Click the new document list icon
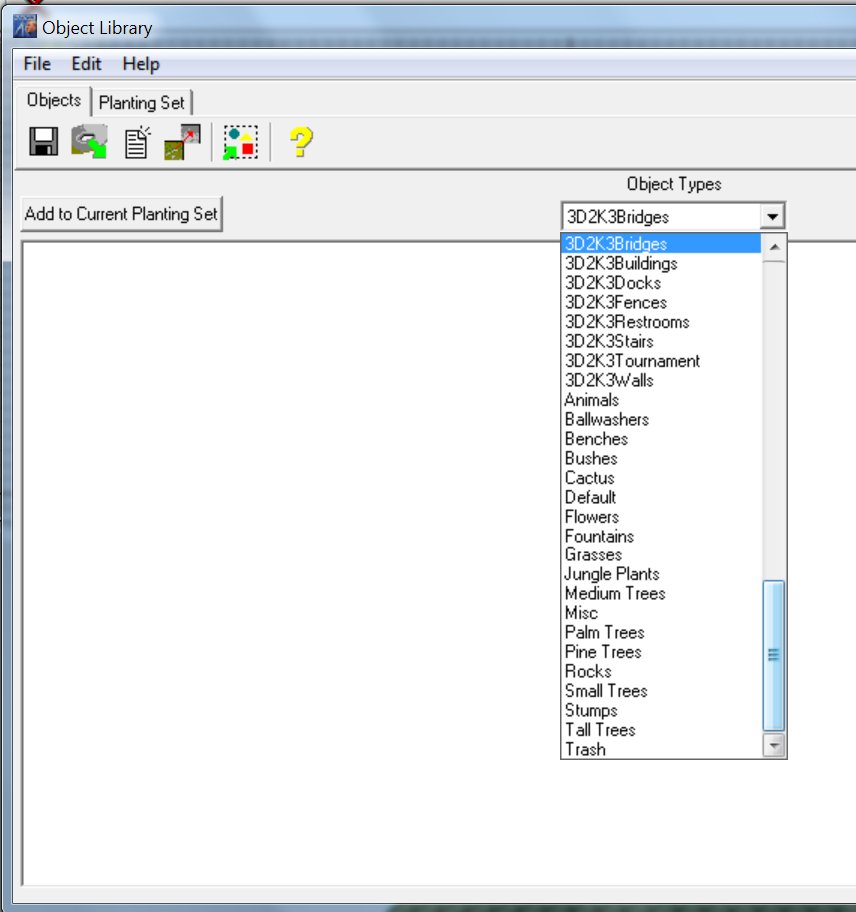Viewport: 856px width, 912px height. click(136, 142)
